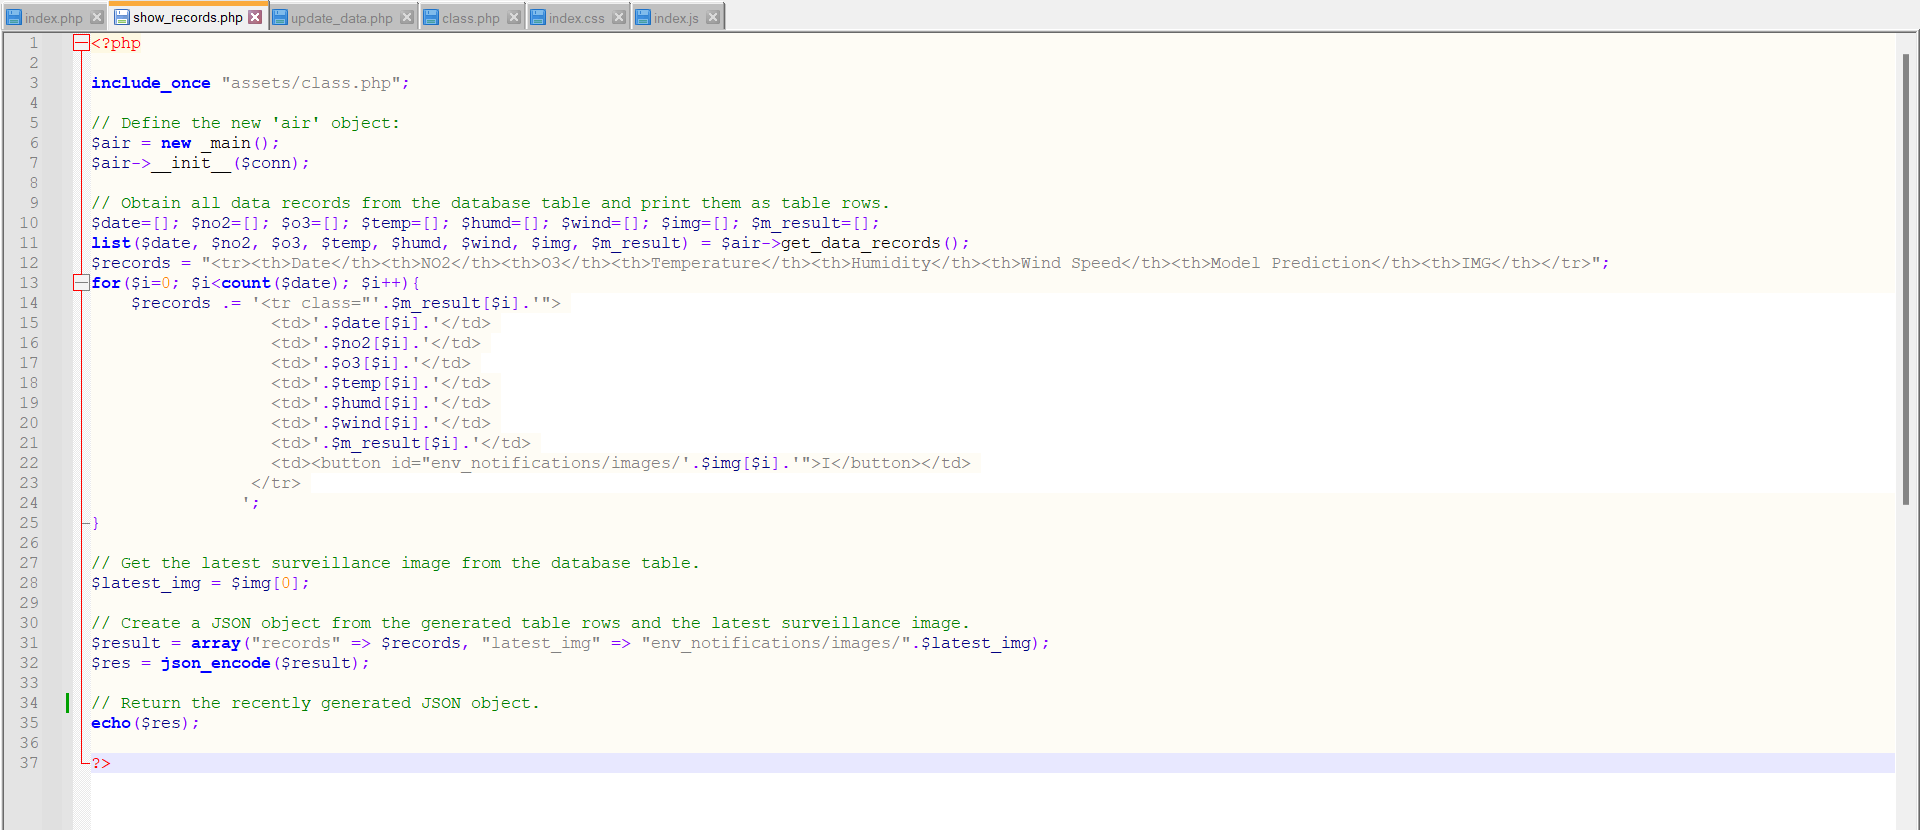This screenshot has width=1920, height=830.
Task: Close the index.css tab
Action: (x=619, y=17)
